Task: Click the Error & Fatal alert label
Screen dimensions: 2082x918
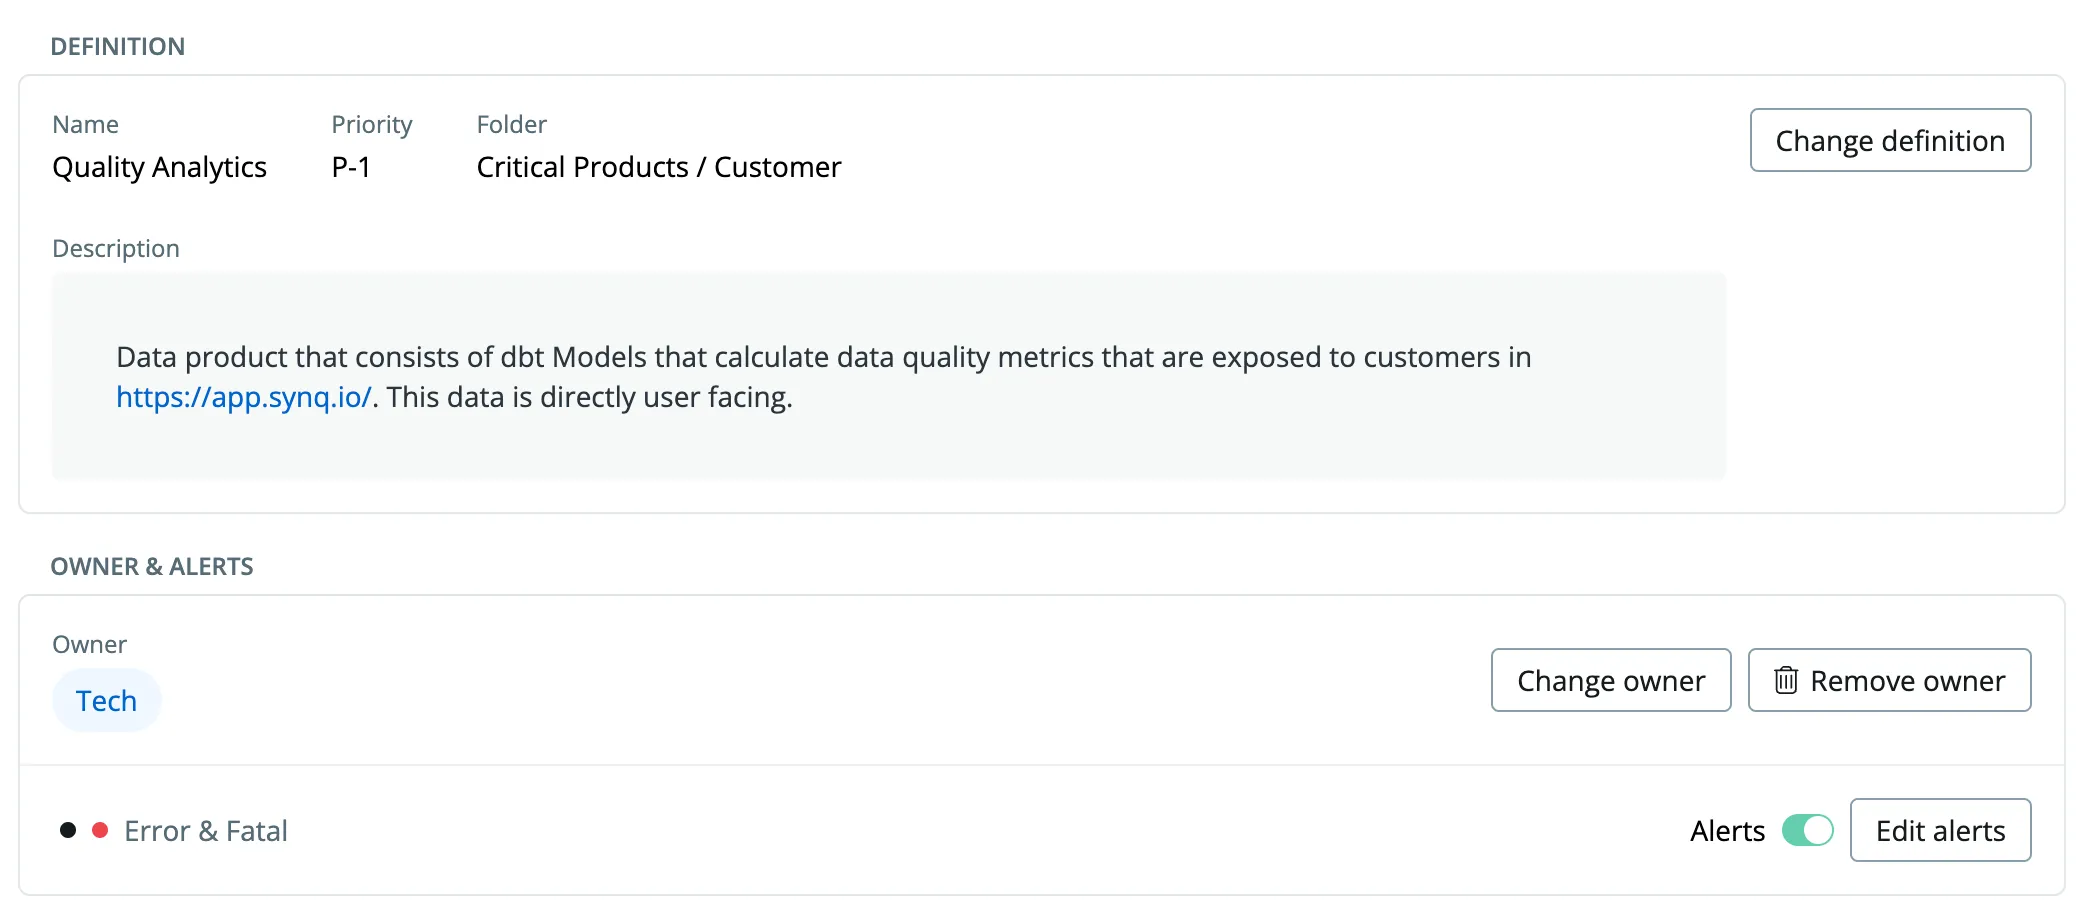Action: (205, 830)
